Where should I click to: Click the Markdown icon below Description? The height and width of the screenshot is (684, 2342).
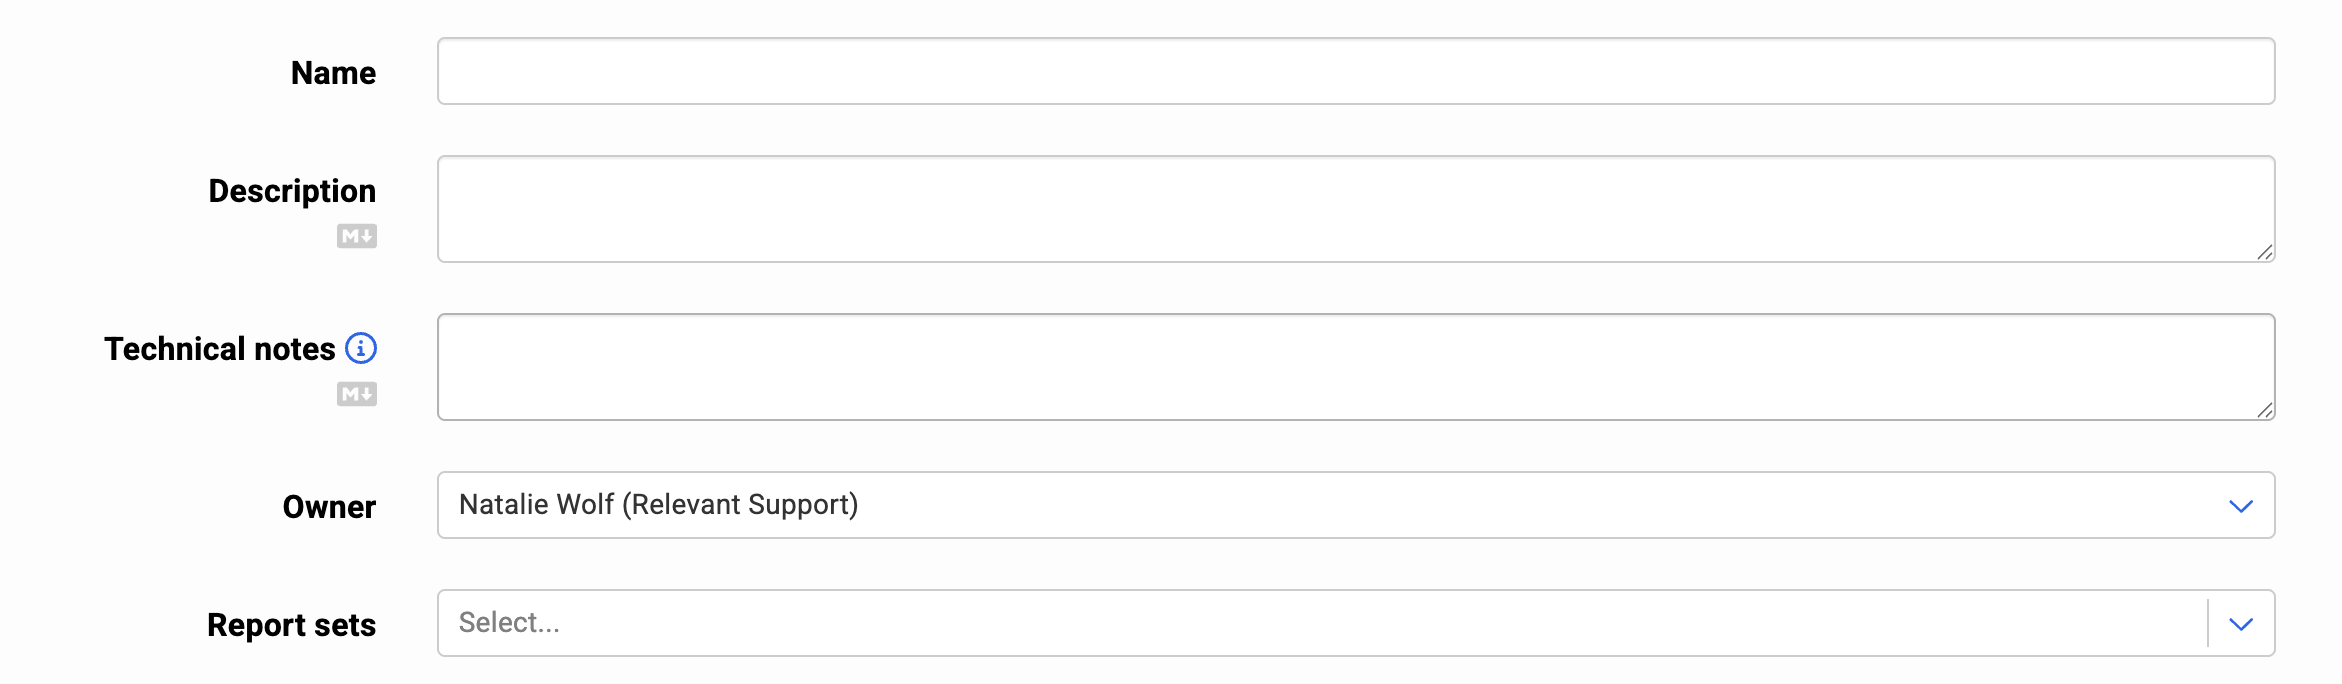click(x=359, y=236)
